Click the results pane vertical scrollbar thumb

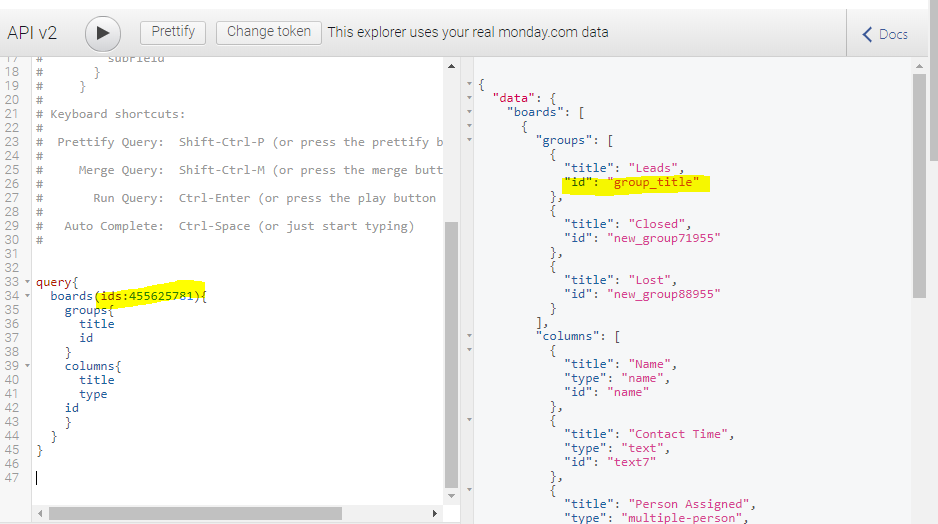tap(919, 185)
